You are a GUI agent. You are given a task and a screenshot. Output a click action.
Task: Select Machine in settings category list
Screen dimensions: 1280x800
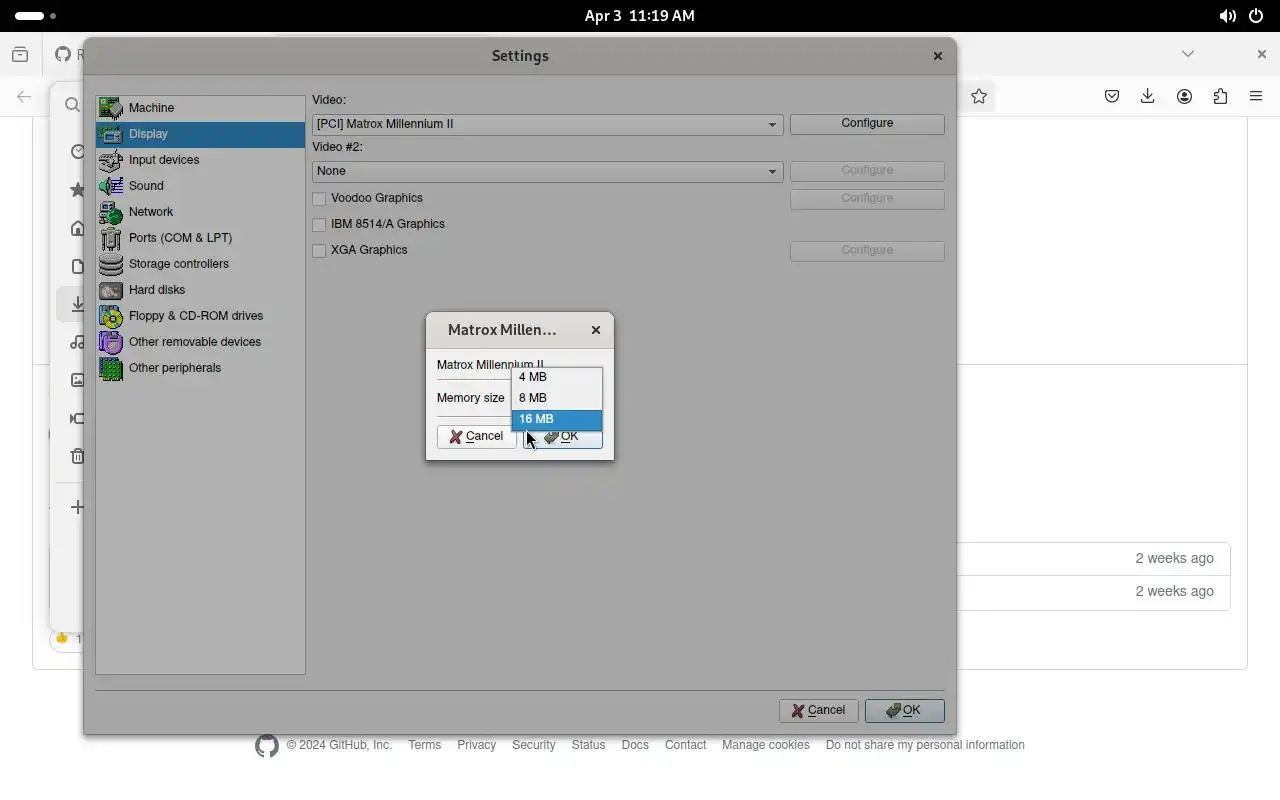200,108
